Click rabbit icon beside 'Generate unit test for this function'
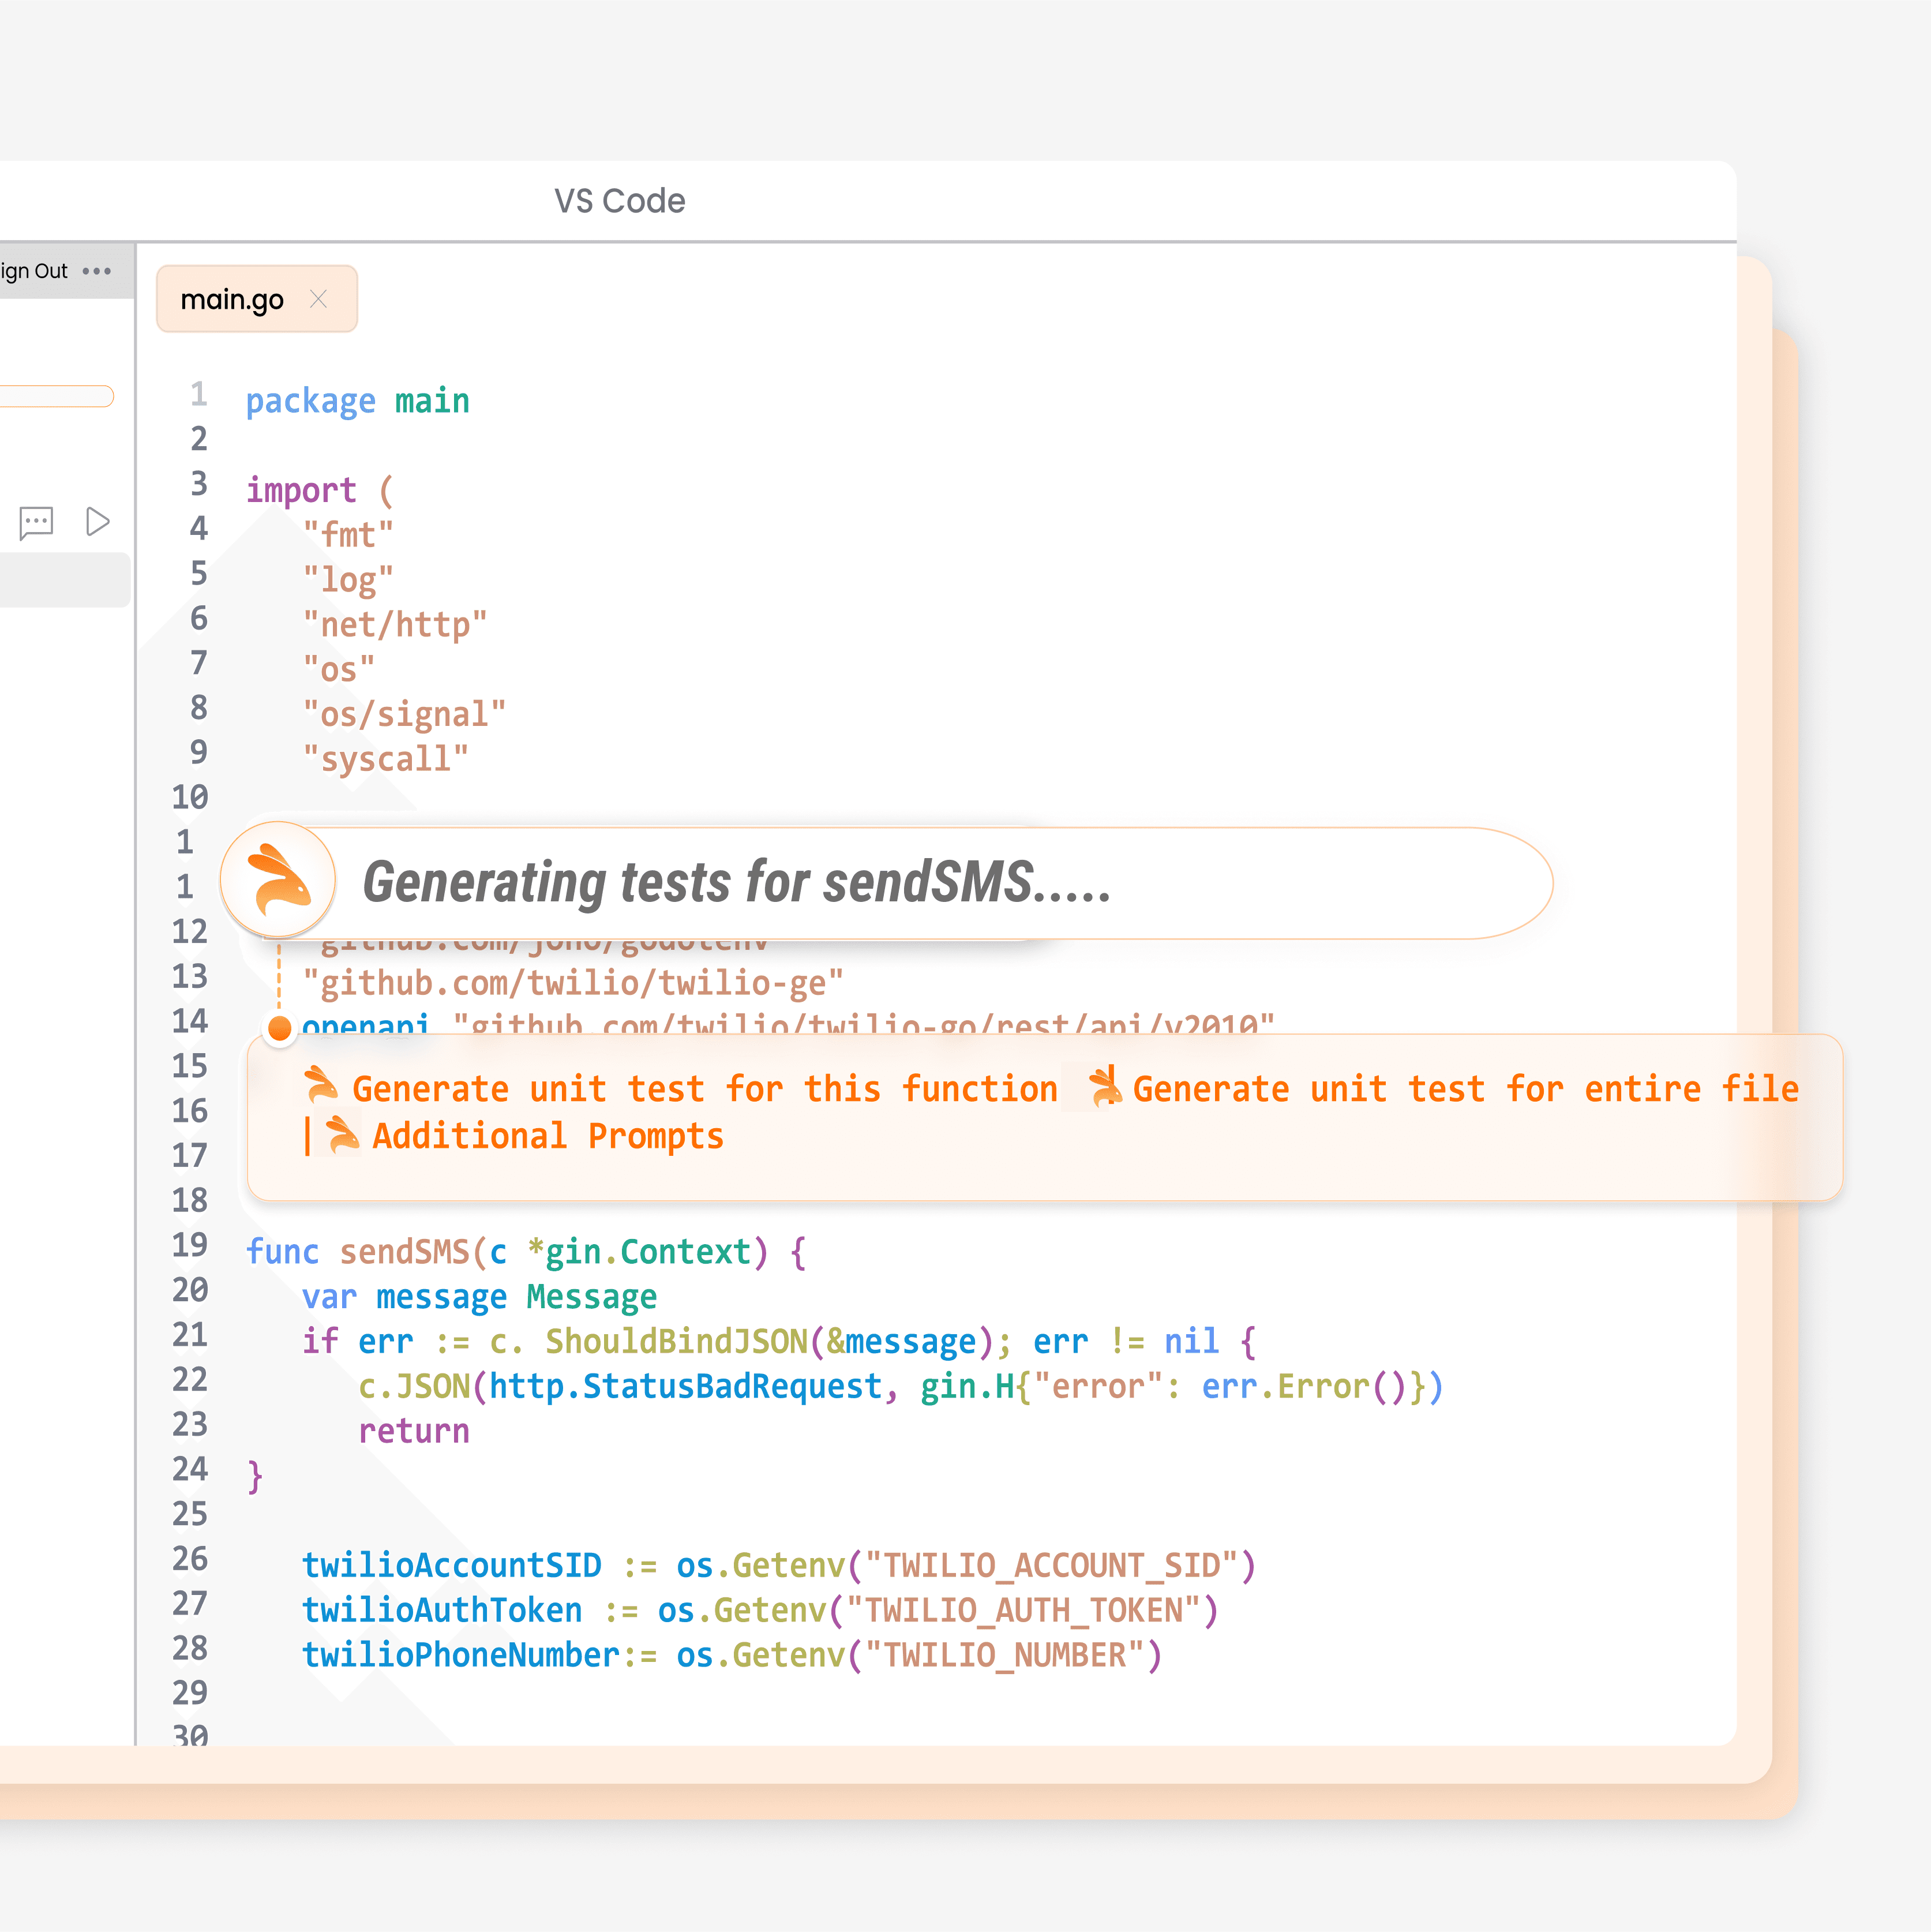 (x=322, y=1085)
